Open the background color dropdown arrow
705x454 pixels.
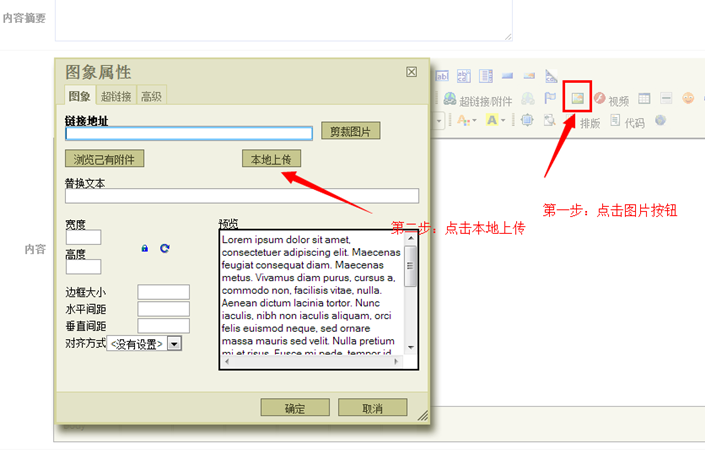coord(504,121)
